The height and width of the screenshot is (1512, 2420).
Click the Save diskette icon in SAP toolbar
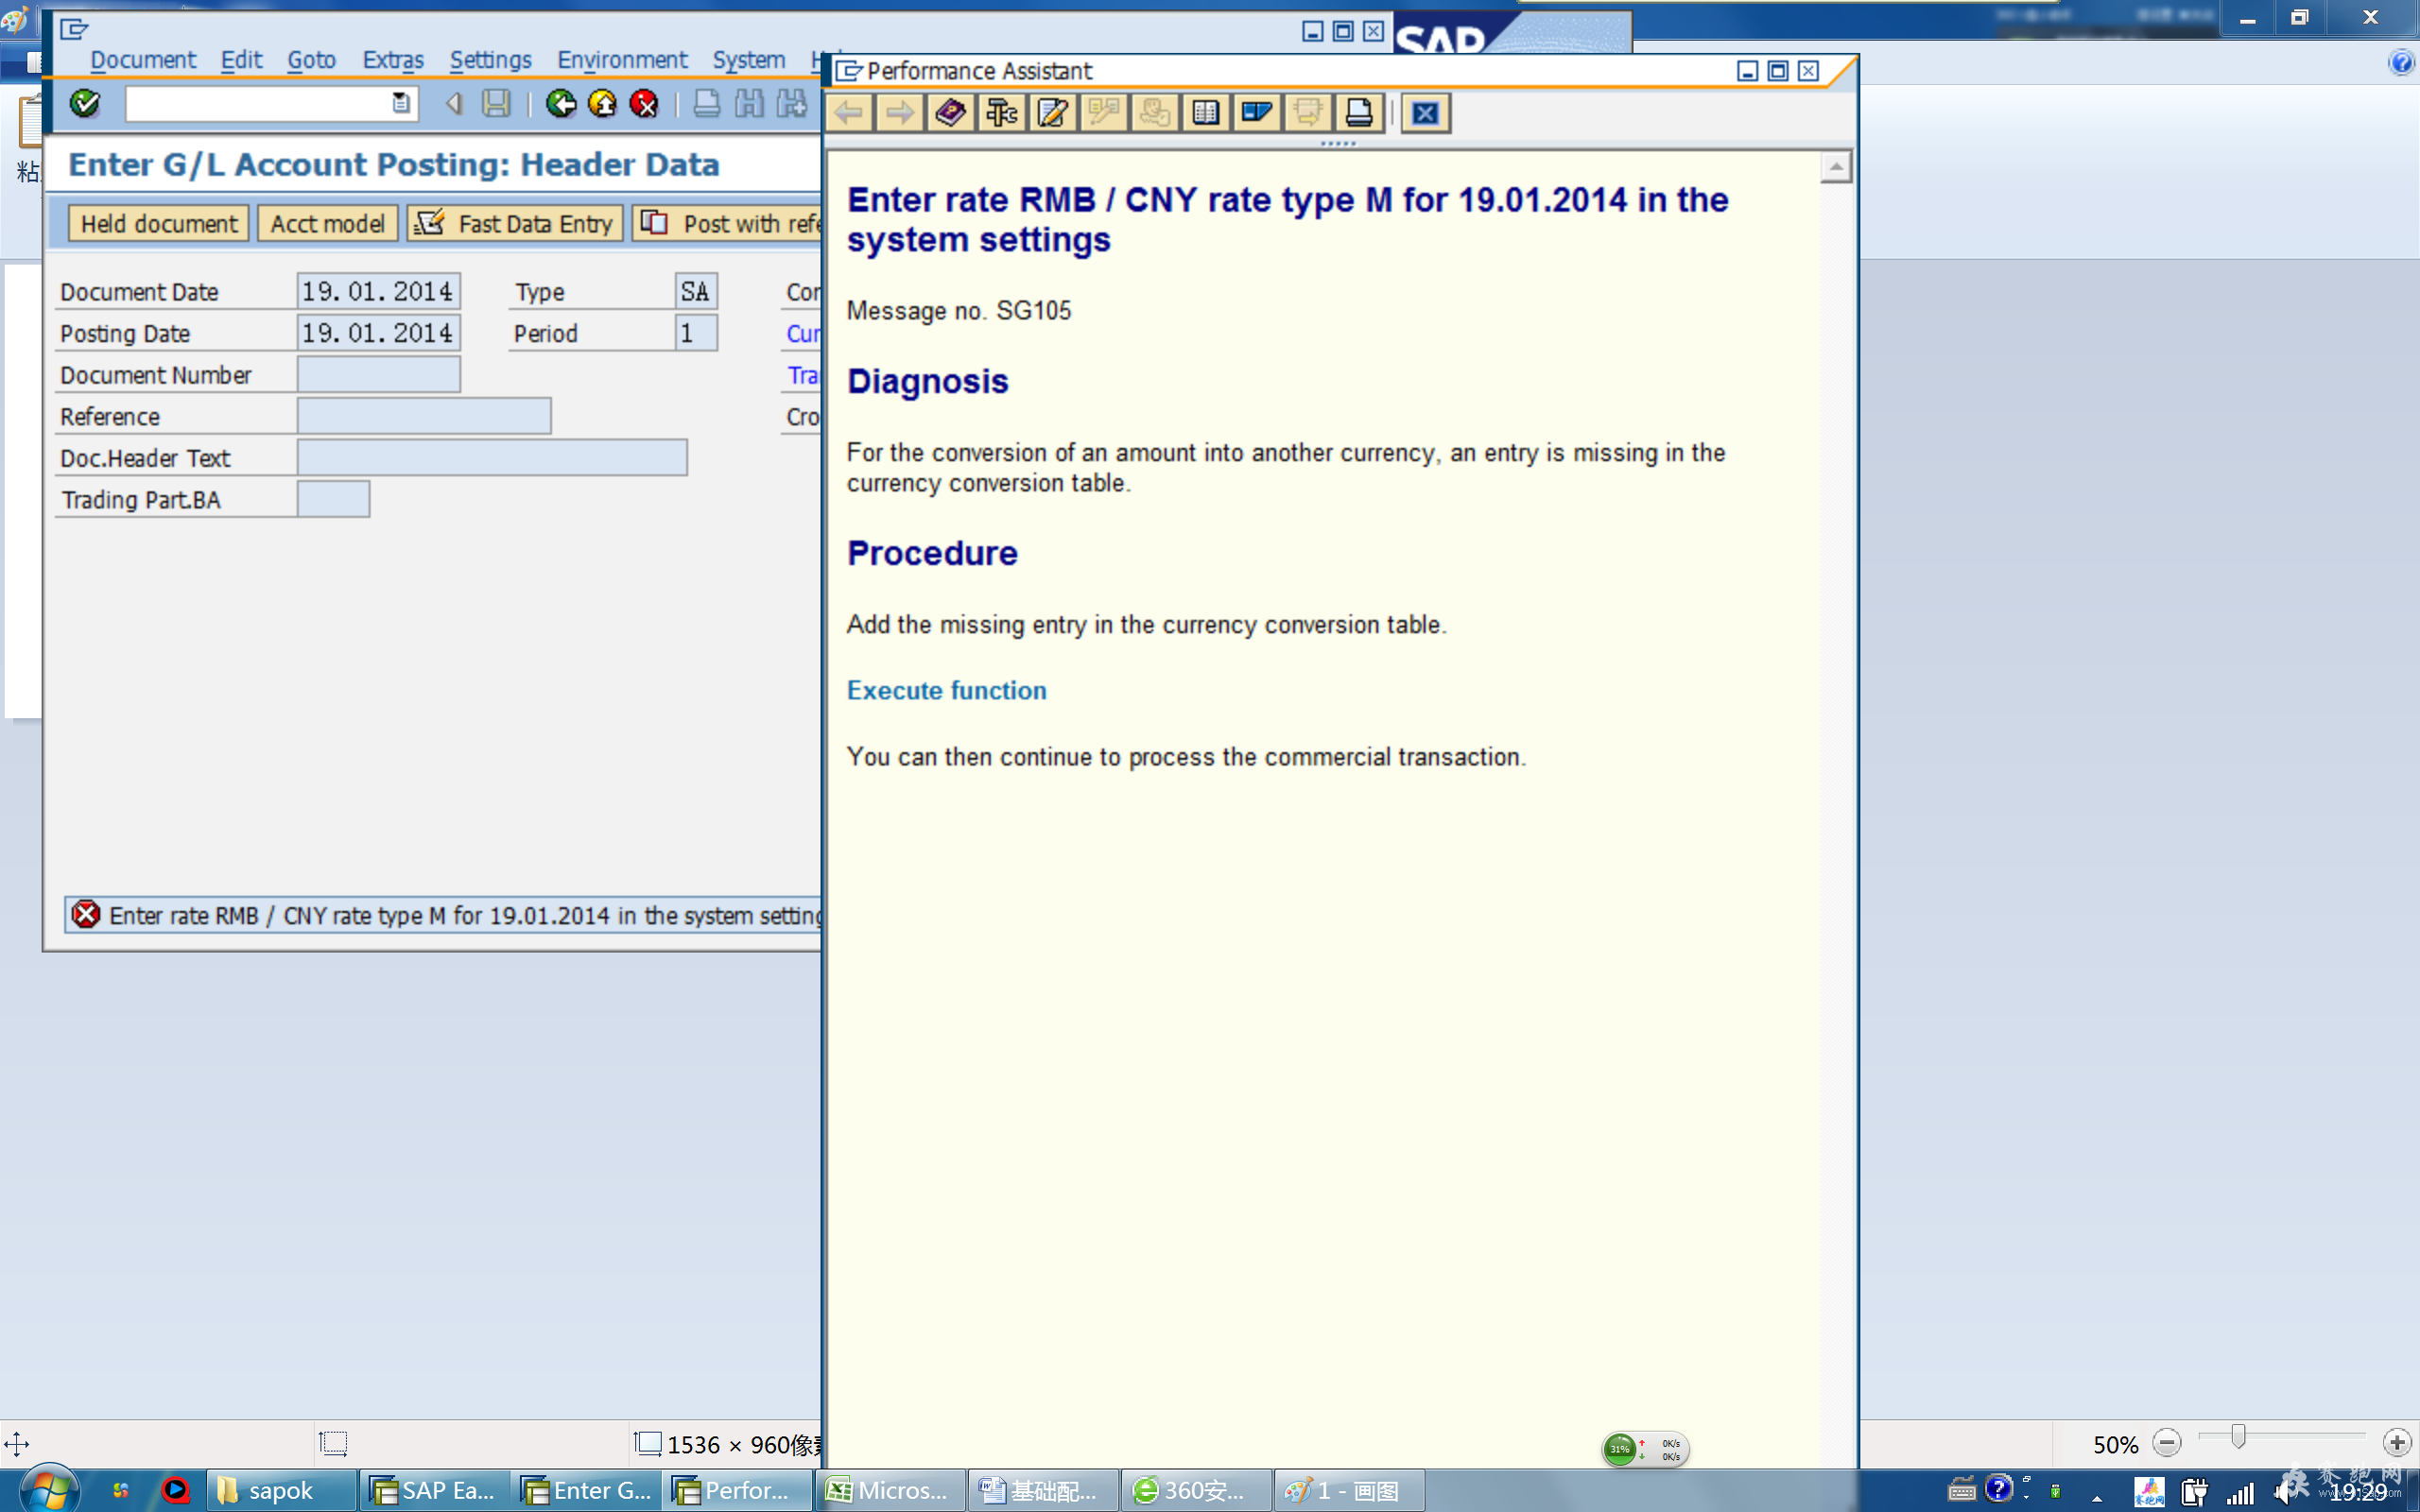coord(496,103)
